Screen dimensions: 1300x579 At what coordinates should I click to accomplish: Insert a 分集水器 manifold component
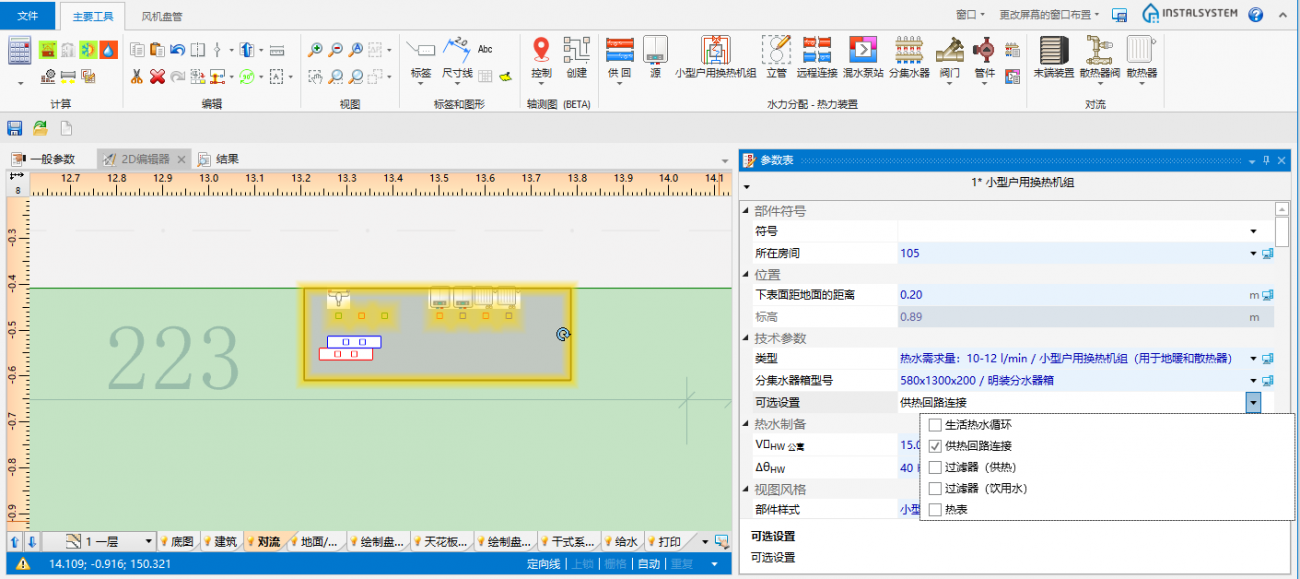point(908,52)
